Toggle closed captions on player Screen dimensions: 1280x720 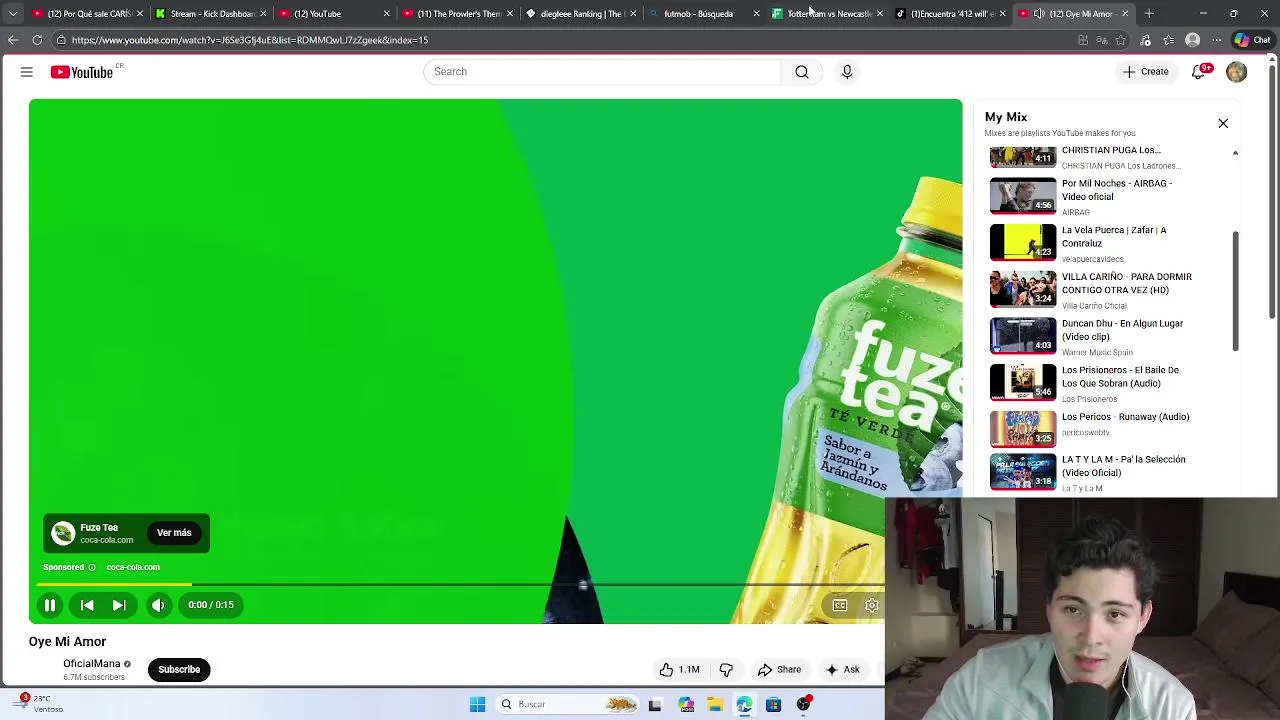pos(840,605)
